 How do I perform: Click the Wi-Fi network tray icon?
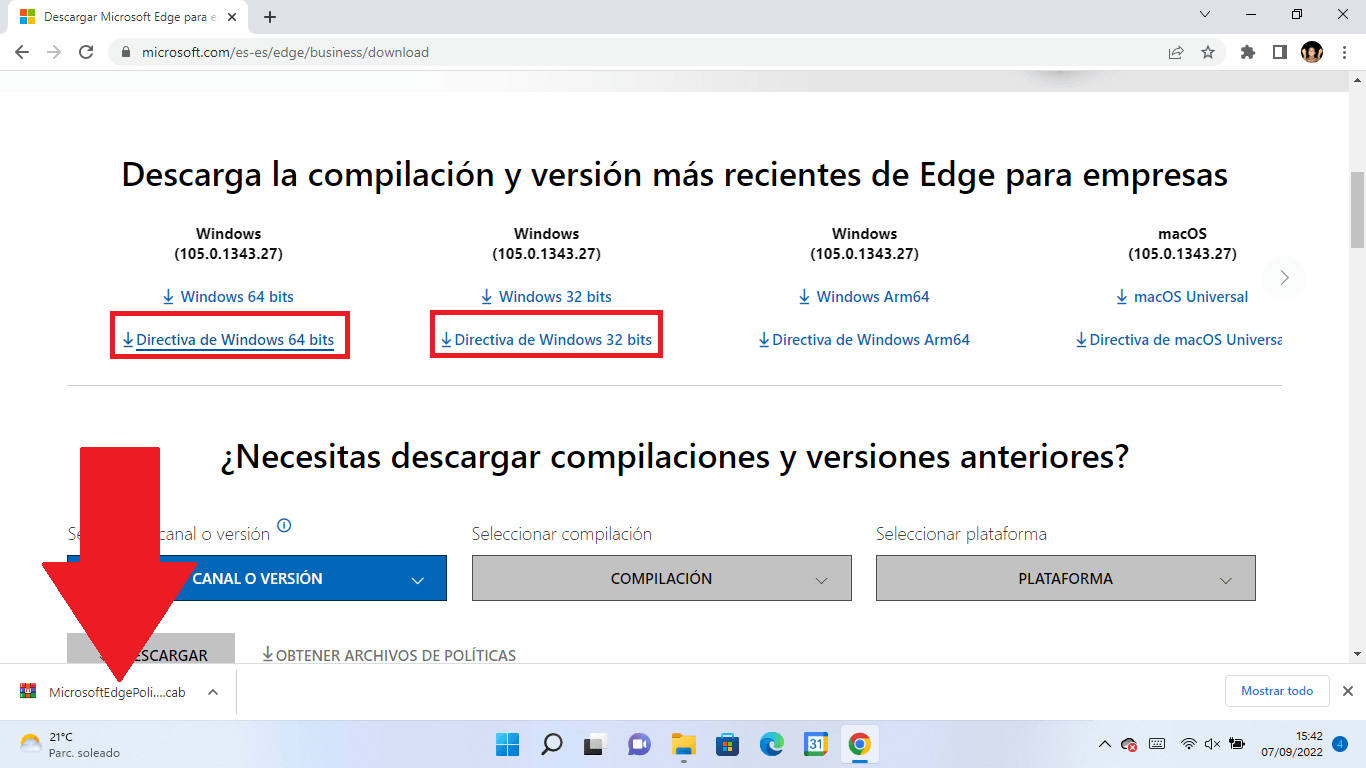(1188, 744)
